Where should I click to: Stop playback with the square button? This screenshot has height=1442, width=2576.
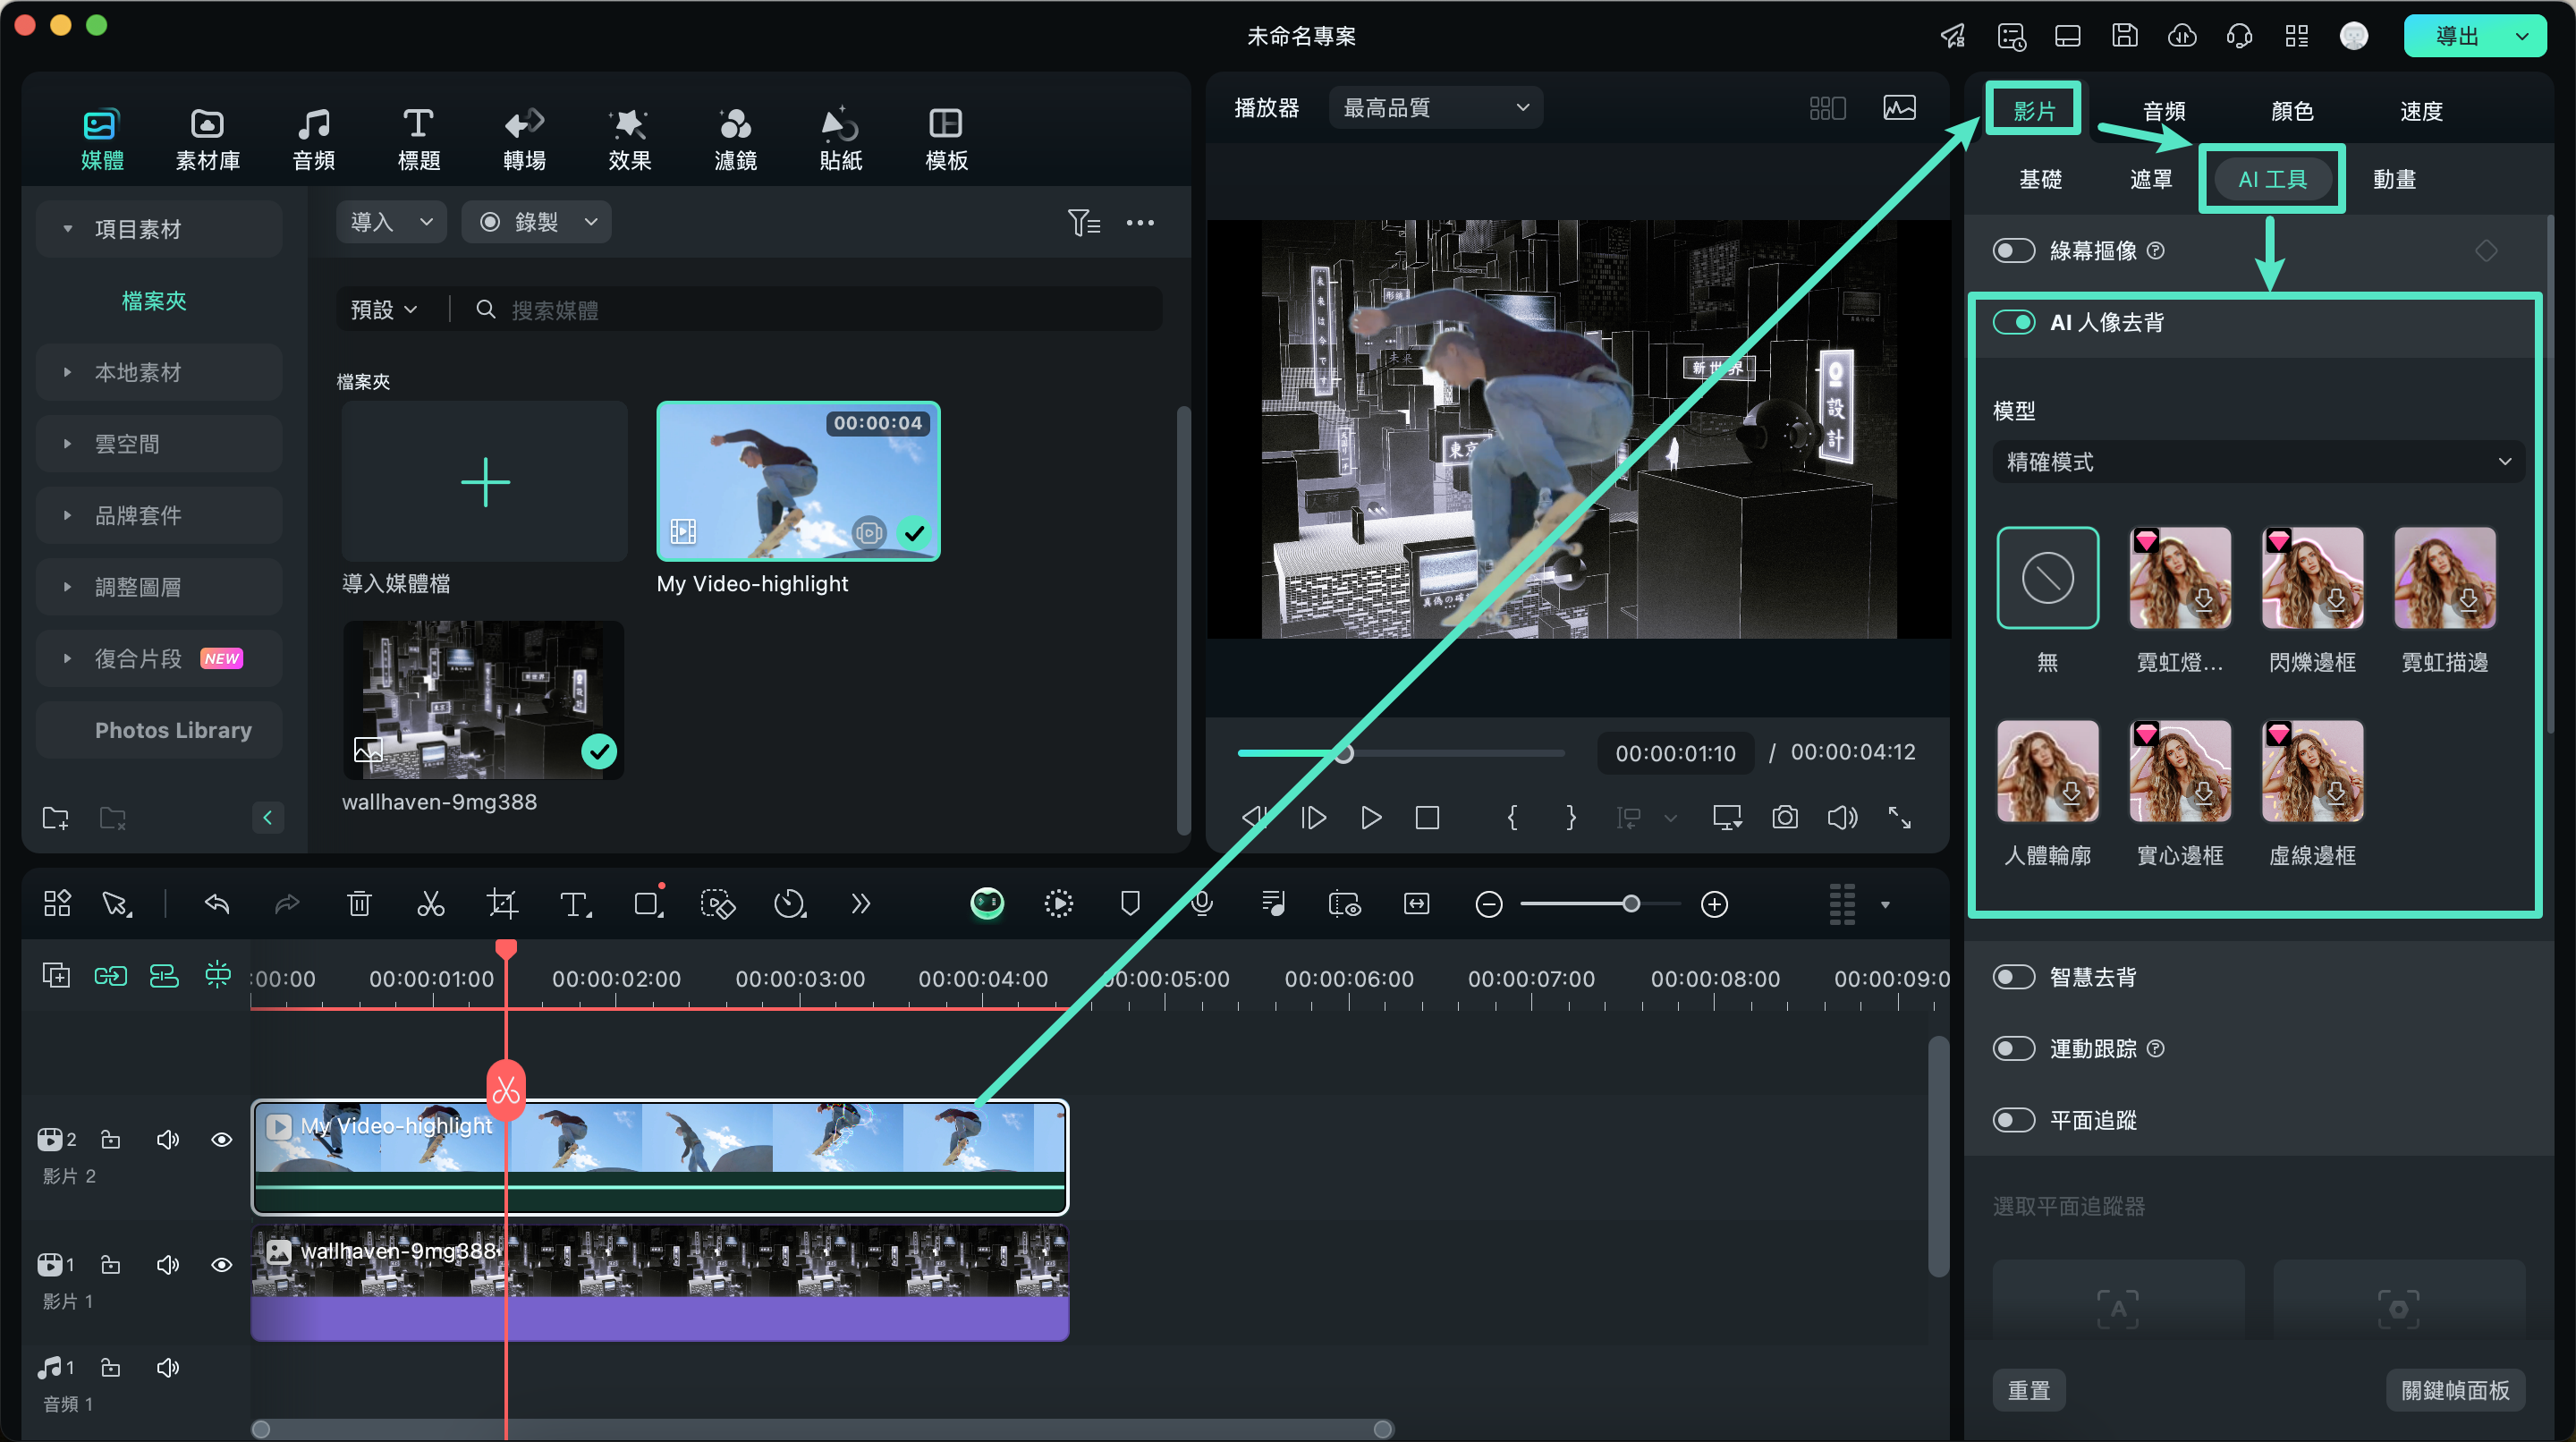coord(1427,818)
